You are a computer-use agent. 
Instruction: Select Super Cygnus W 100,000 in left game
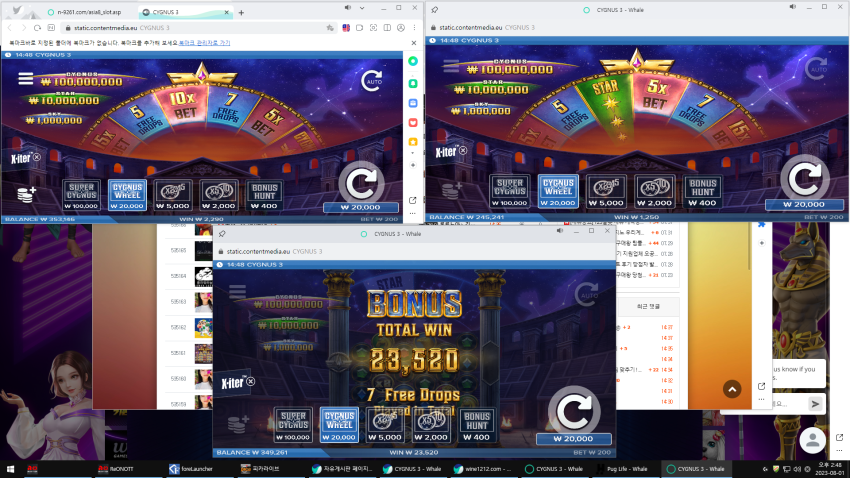[x=81, y=195]
